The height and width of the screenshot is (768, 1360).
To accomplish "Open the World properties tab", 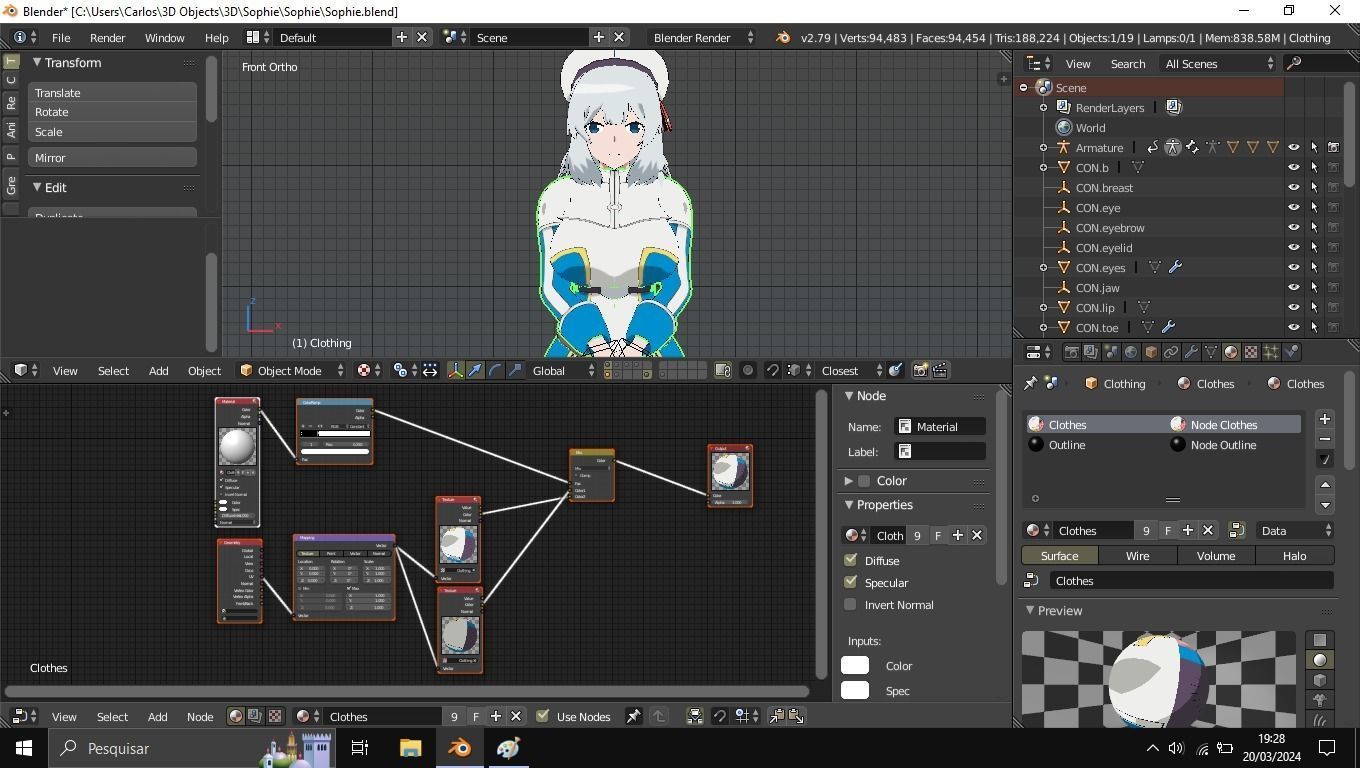I will pos(1131,352).
